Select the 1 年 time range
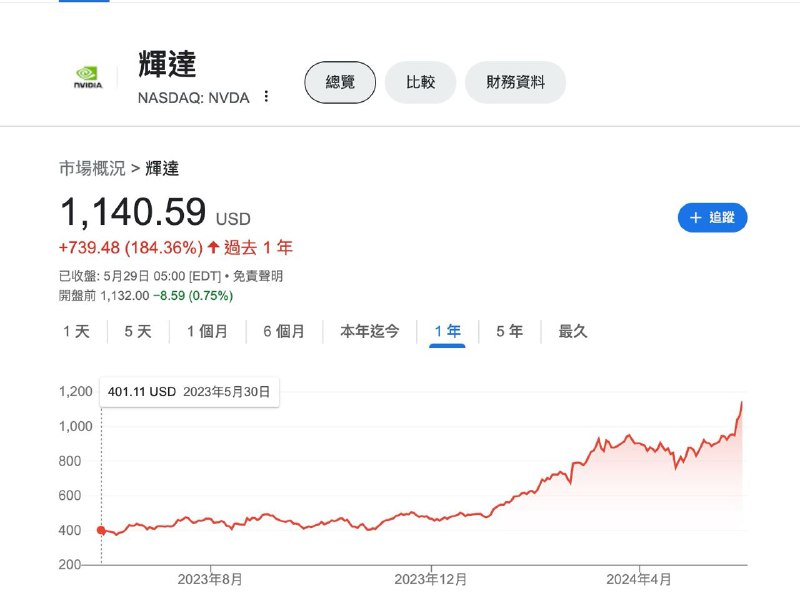The width and height of the screenshot is (800, 601). pos(447,332)
